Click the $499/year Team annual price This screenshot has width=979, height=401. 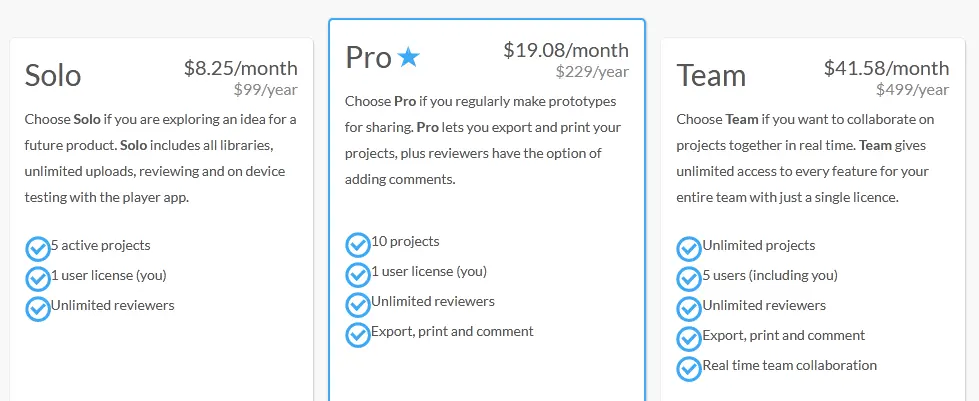point(912,90)
